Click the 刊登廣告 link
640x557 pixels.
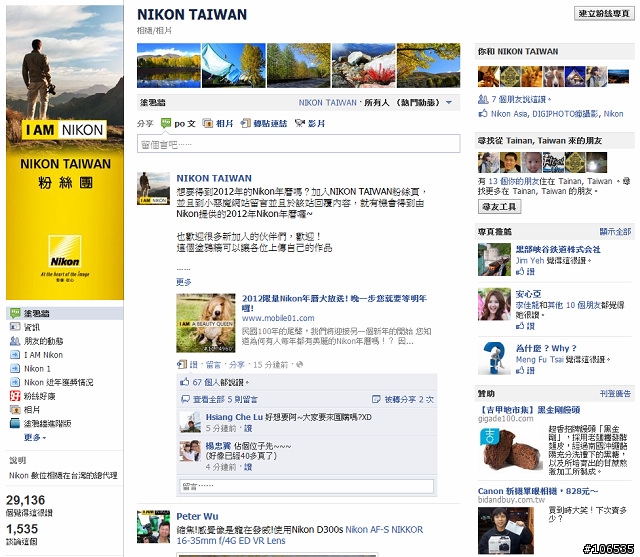tap(615, 394)
